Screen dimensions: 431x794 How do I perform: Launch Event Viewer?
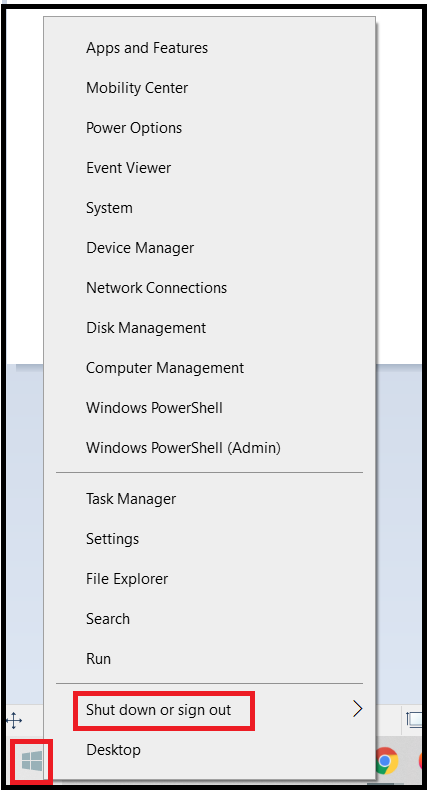(x=128, y=168)
